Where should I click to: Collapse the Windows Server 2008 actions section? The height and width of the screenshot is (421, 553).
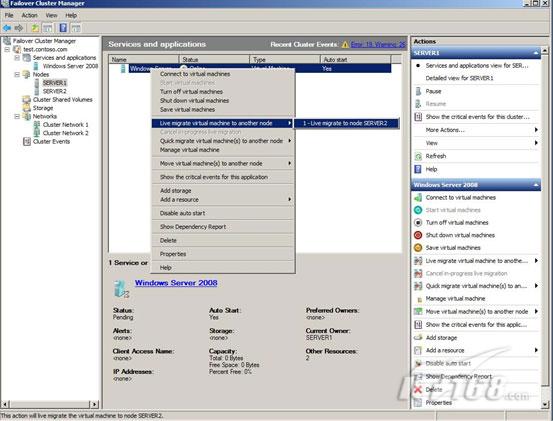(x=536, y=185)
